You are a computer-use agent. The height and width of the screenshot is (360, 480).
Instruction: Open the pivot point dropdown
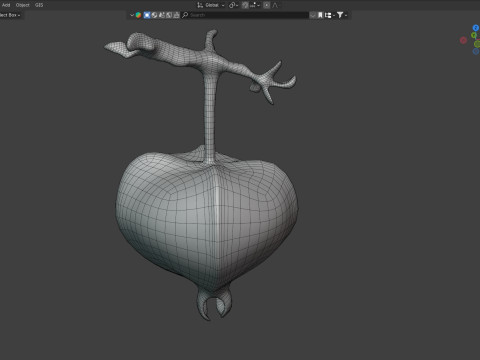pos(233,5)
